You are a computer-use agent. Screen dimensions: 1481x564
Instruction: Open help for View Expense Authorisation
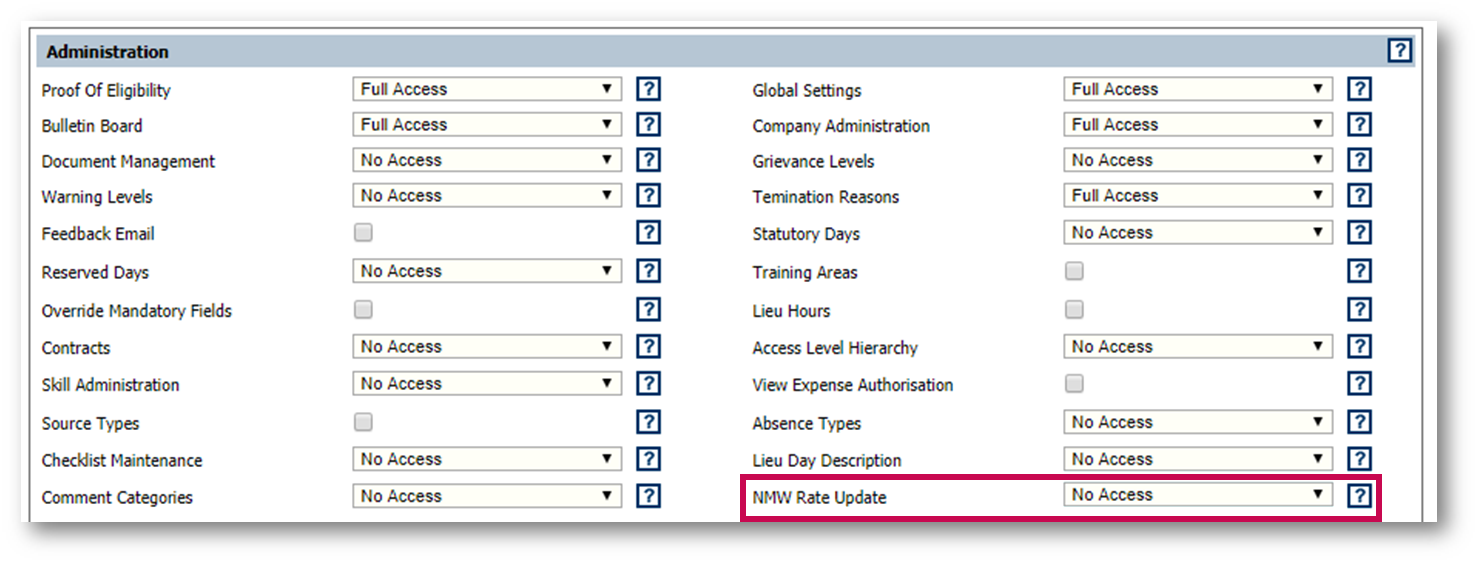tap(1359, 384)
